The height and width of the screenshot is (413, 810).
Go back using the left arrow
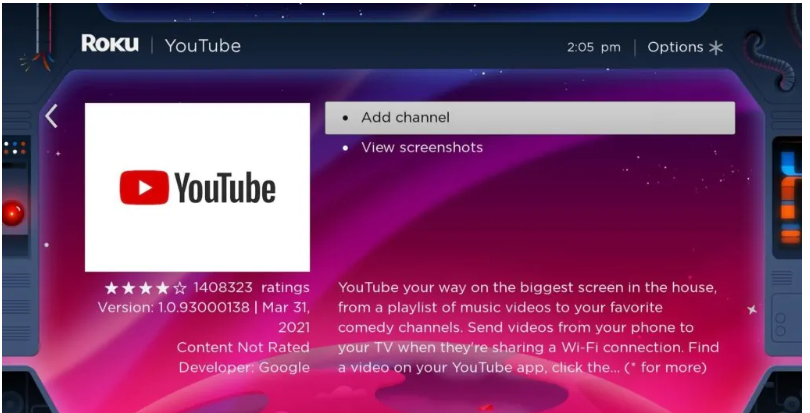click(51, 116)
